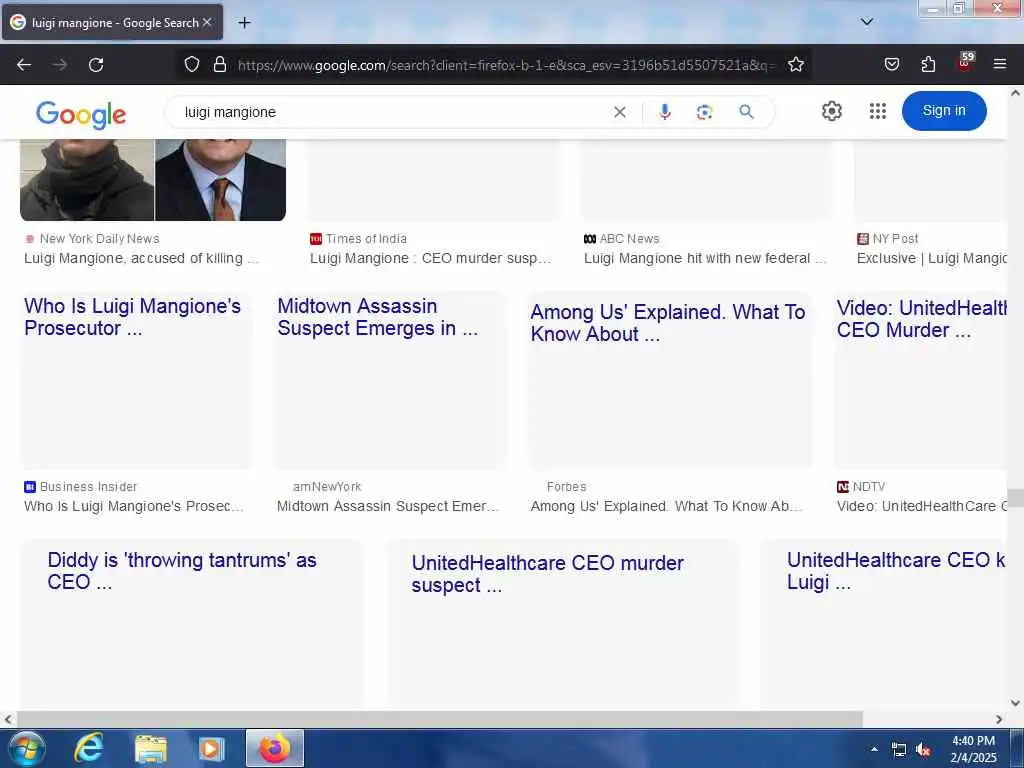Viewport: 1024px width, 768px height.
Task: Open a new browser tab
Action: click(244, 23)
